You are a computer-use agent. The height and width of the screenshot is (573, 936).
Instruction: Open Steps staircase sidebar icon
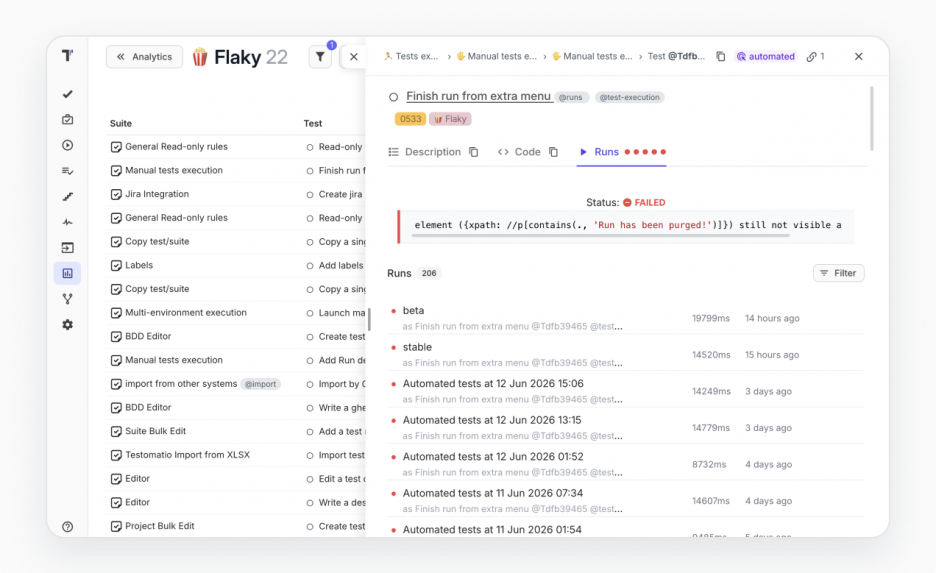[67, 196]
